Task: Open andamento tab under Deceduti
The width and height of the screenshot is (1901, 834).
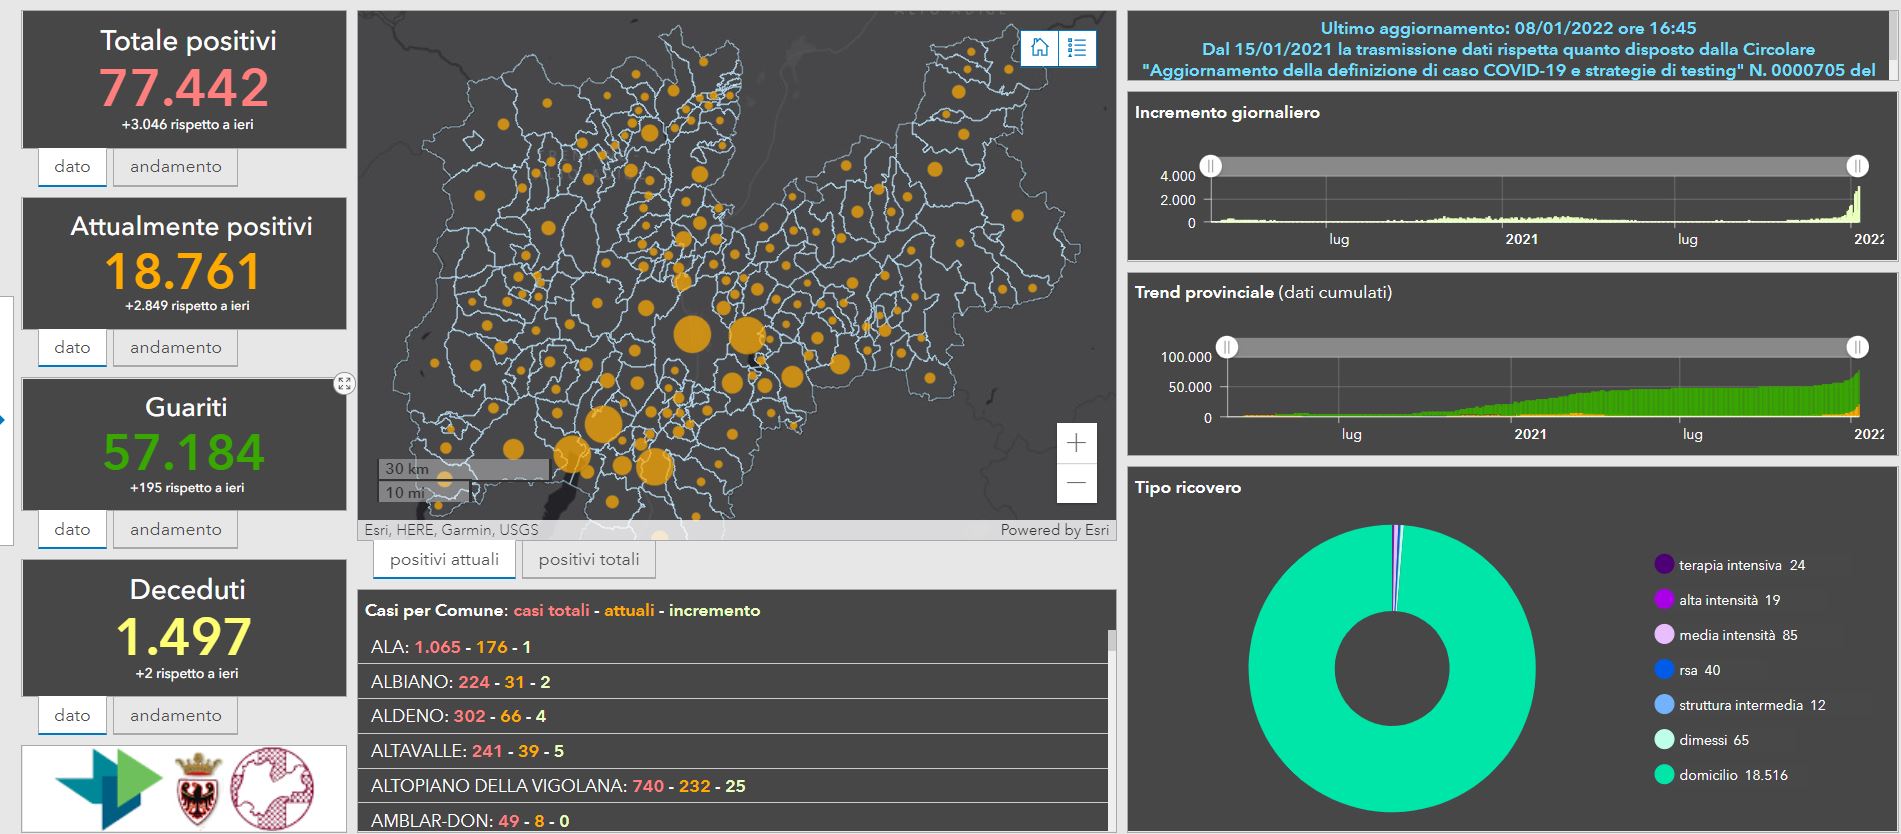Action: pyautogui.click(x=176, y=716)
